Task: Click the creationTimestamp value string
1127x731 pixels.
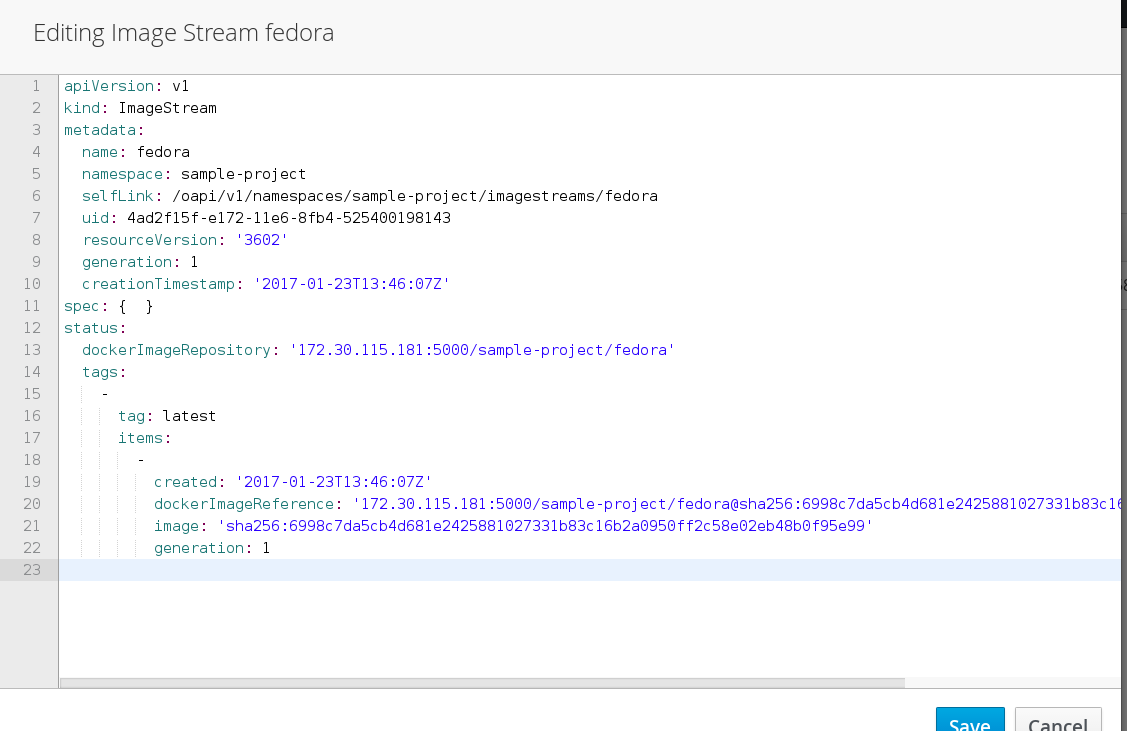Action: pos(352,284)
